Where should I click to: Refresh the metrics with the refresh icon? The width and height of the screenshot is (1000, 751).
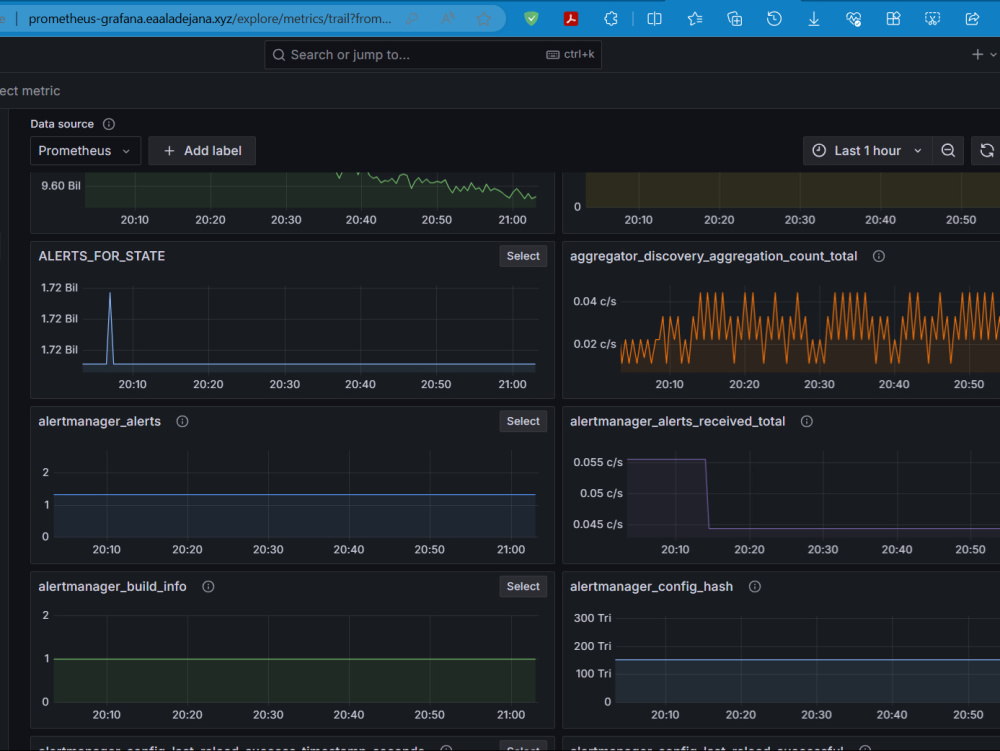(986, 150)
